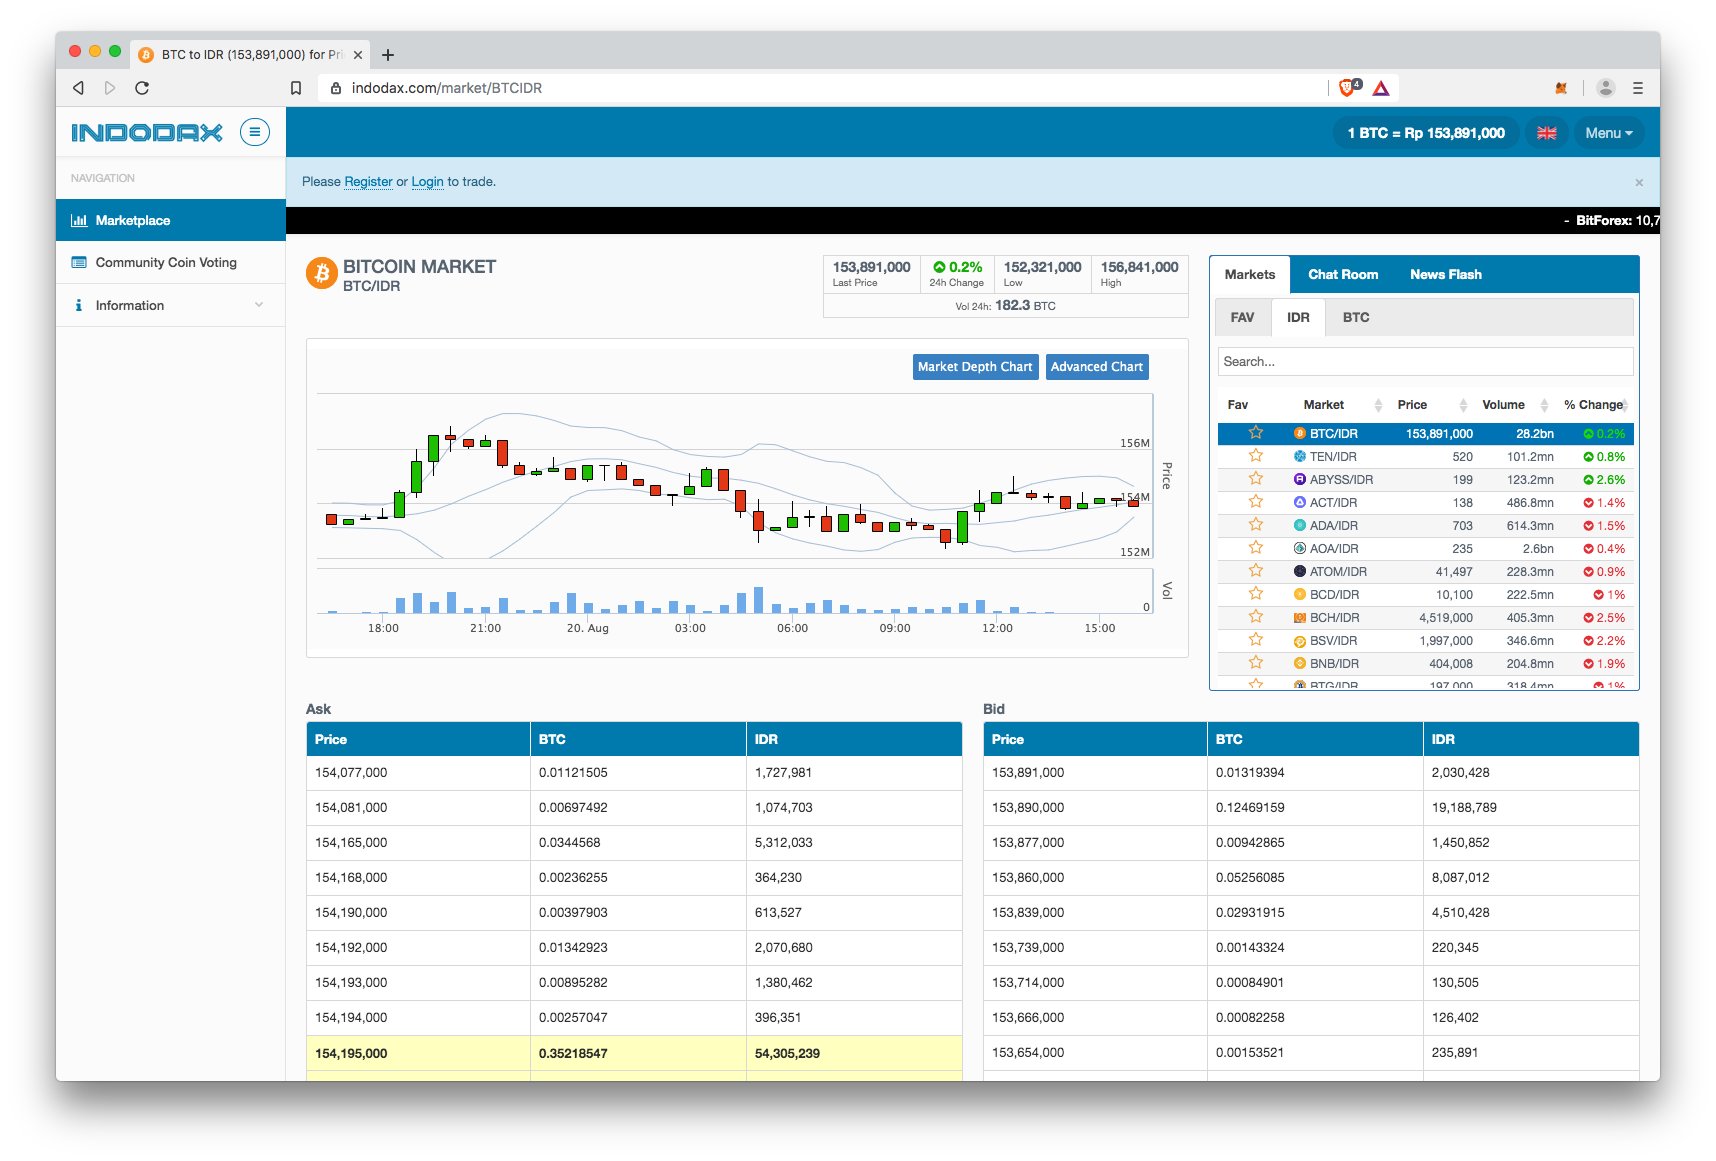
Task: Select the BNB/IDR market row
Action: 1425,663
